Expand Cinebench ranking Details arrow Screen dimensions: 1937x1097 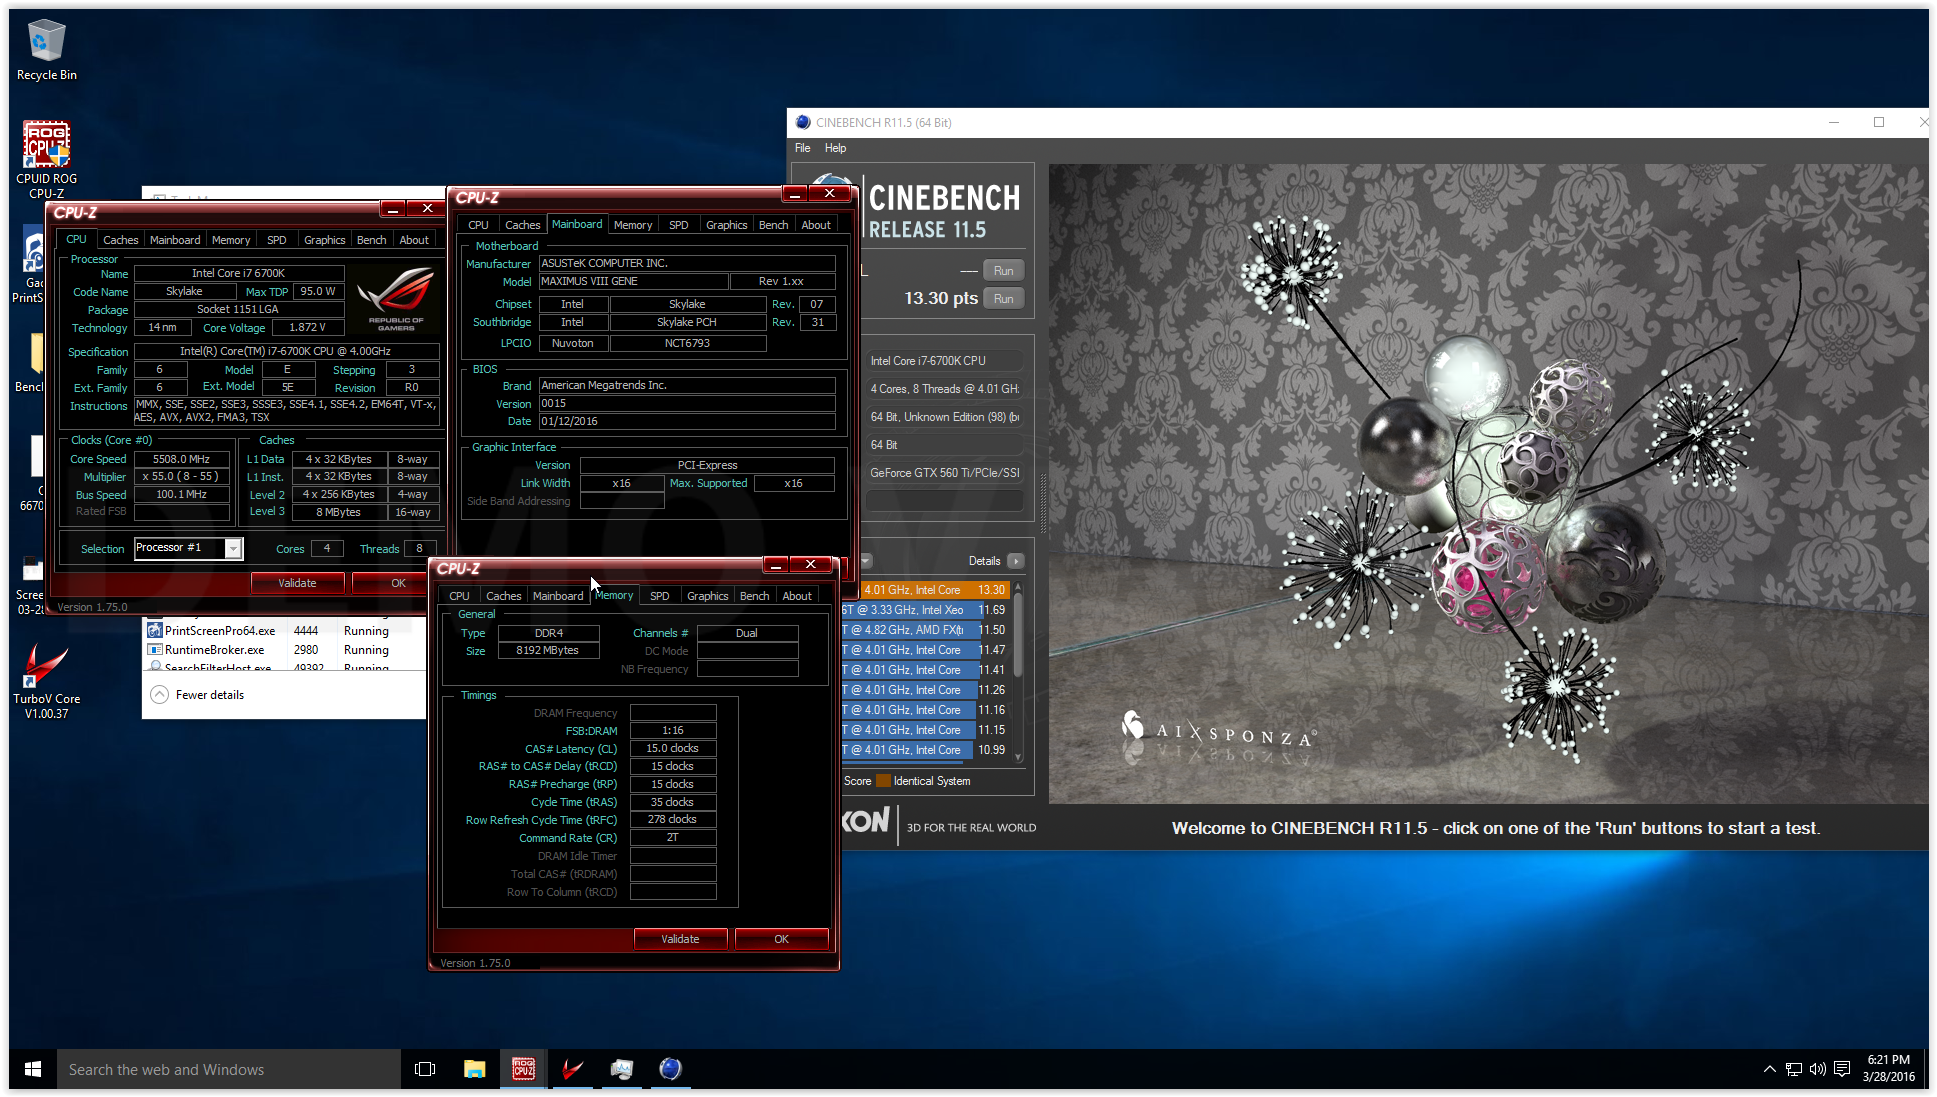(1015, 561)
